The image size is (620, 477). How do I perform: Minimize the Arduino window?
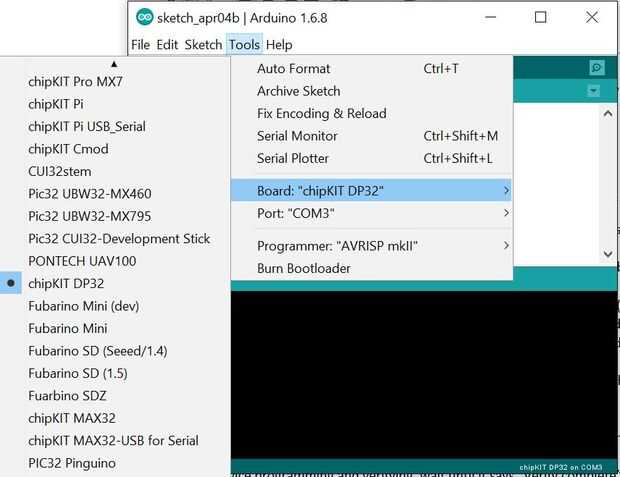[490, 17]
